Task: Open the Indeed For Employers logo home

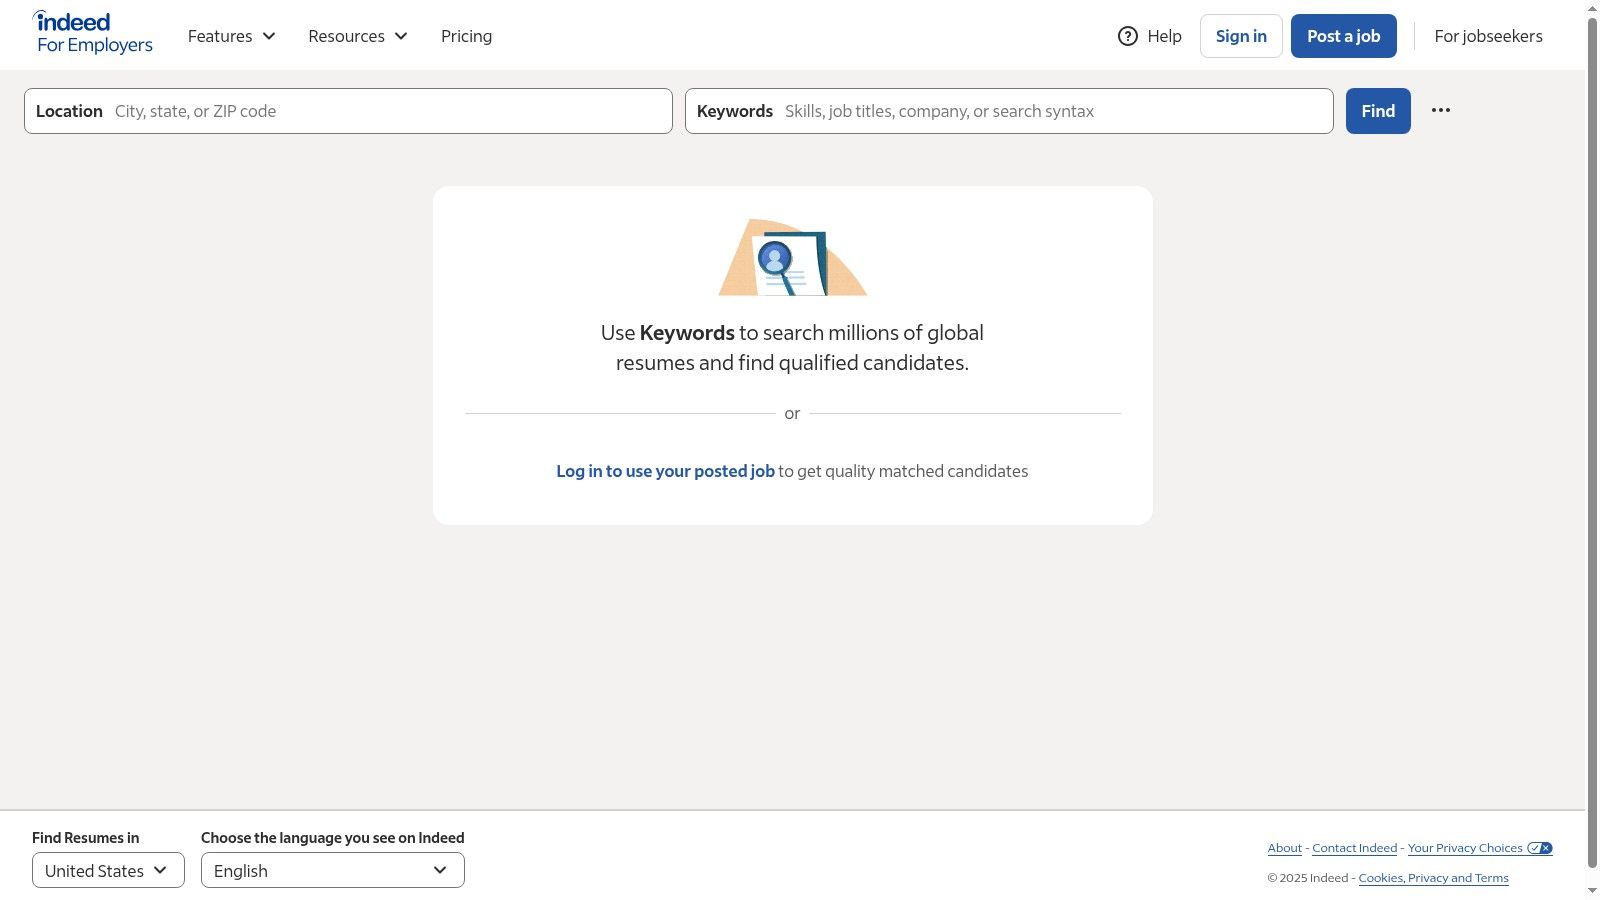Action: pos(94,33)
